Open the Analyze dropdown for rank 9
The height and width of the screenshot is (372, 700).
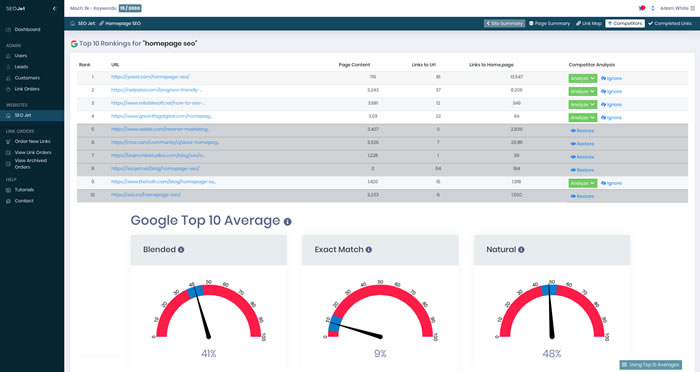583,183
